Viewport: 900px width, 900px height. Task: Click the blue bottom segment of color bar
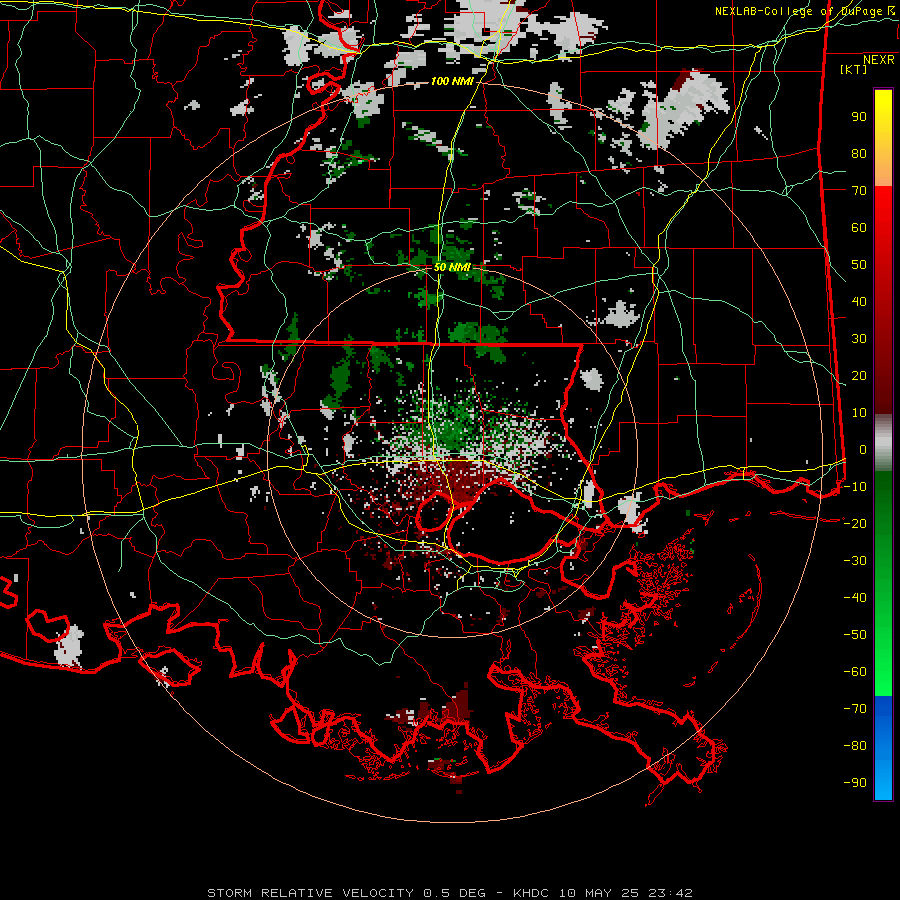(883, 748)
